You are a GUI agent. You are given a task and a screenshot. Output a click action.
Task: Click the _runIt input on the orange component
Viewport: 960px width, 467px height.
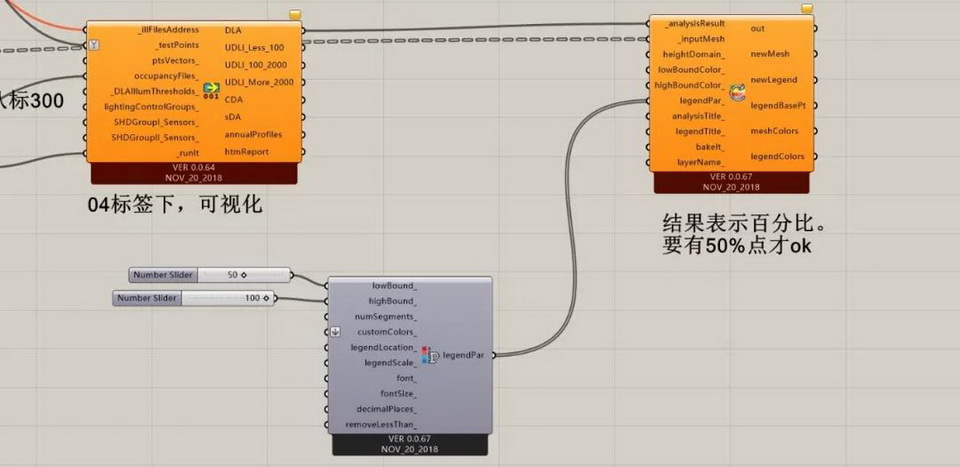pyautogui.click(x=182, y=152)
